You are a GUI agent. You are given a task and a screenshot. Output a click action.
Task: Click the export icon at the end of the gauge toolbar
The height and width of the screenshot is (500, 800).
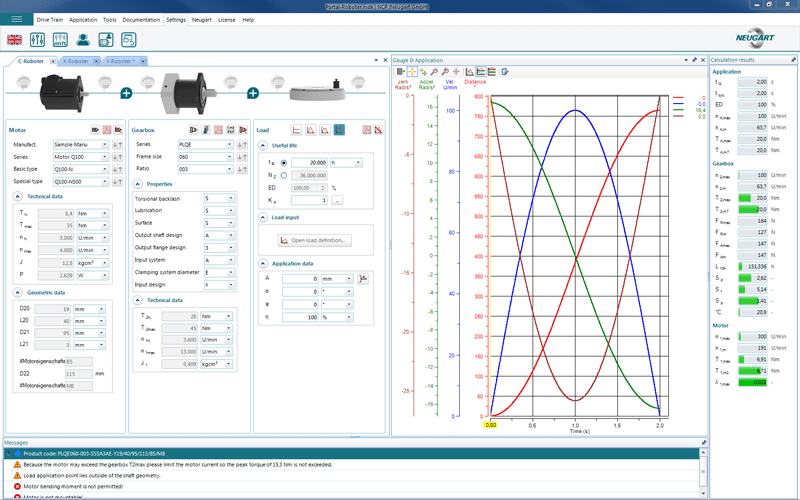coord(505,72)
